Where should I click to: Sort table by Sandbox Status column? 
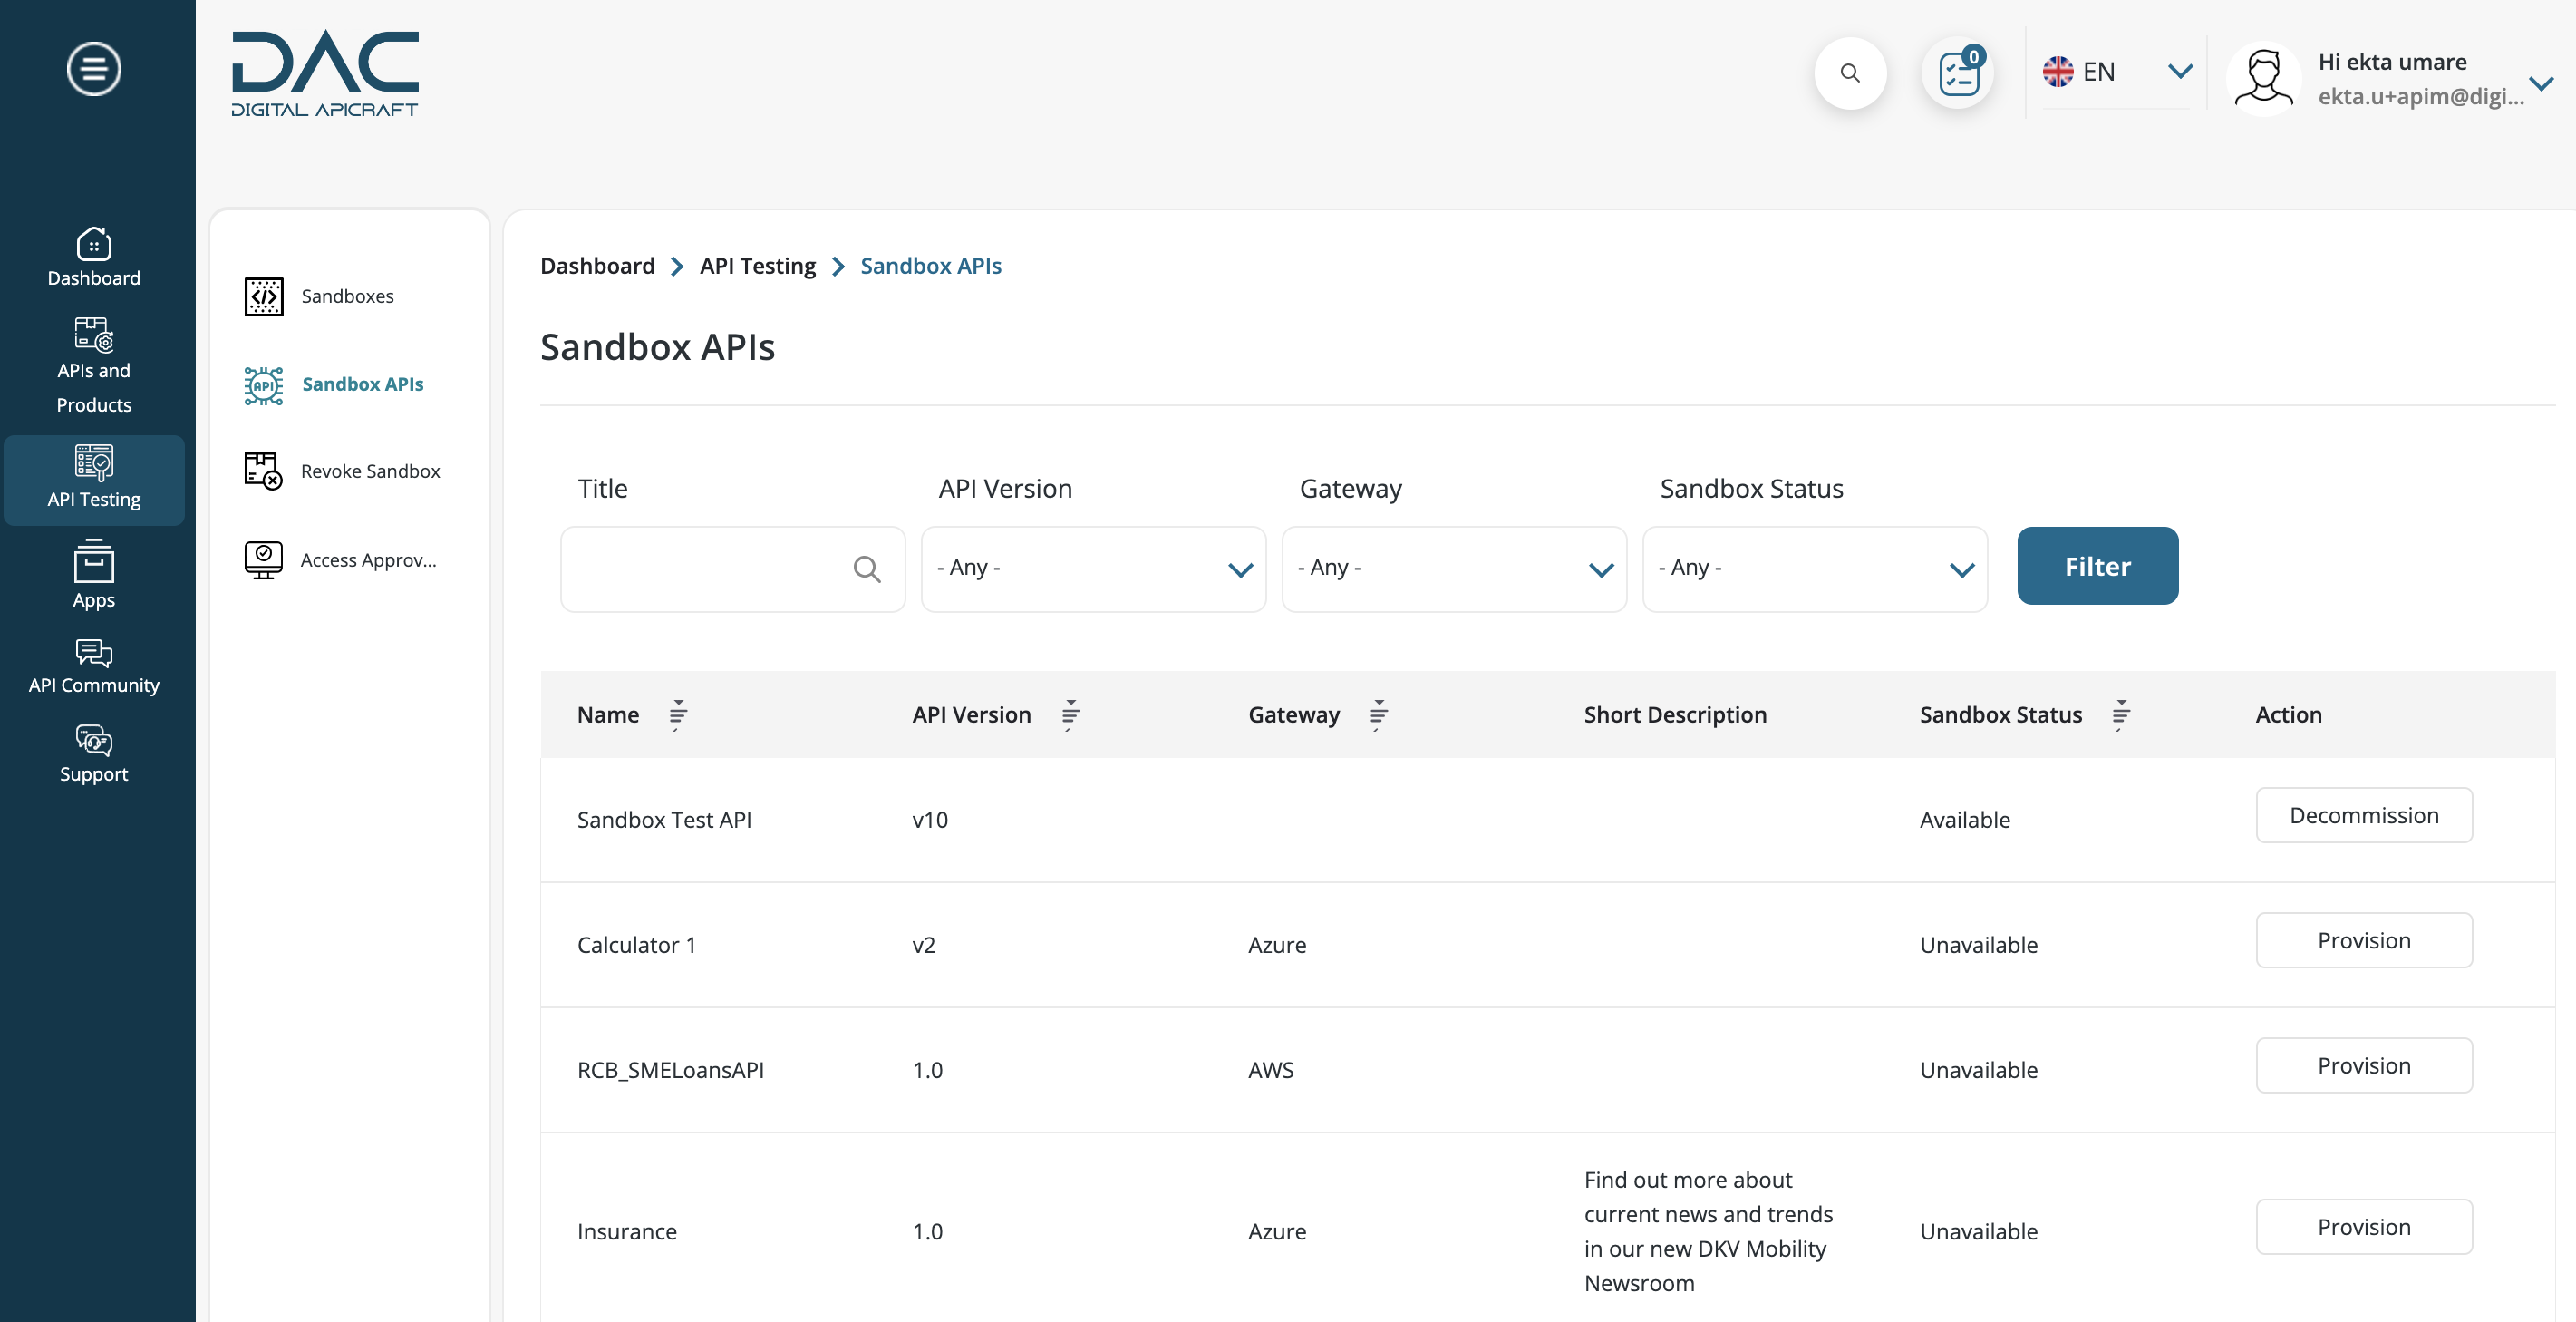2121,715
